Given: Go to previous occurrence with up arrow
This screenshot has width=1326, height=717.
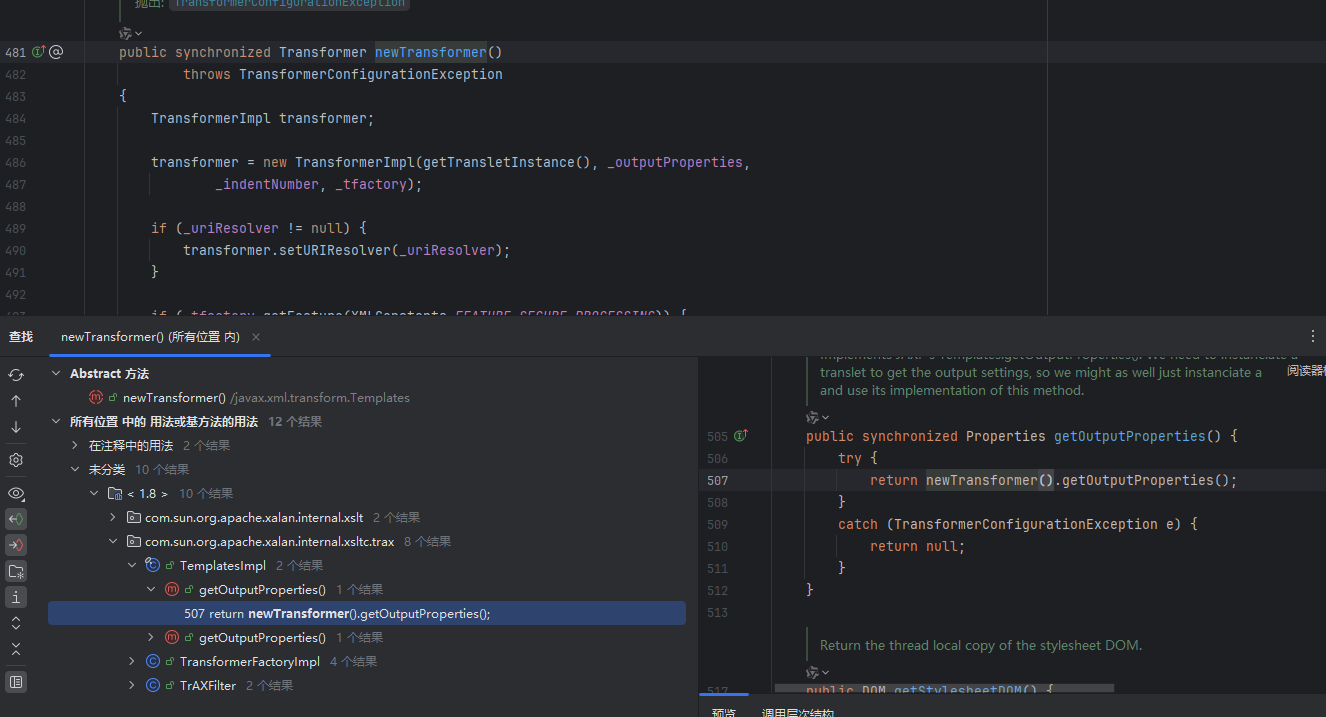Looking at the screenshot, I should [x=16, y=400].
